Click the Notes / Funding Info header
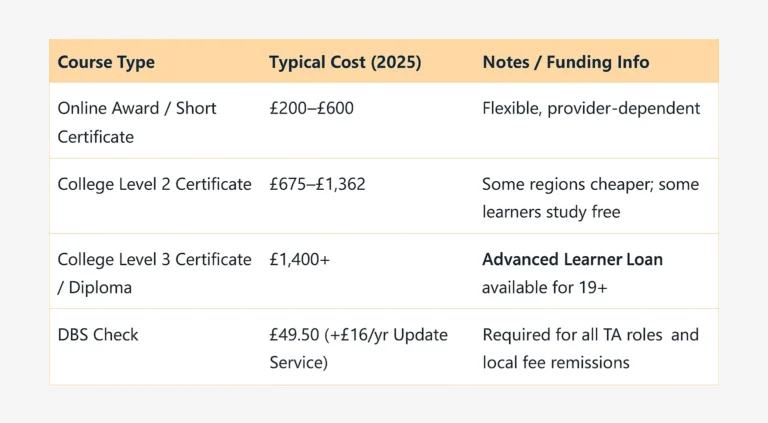 (565, 62)
